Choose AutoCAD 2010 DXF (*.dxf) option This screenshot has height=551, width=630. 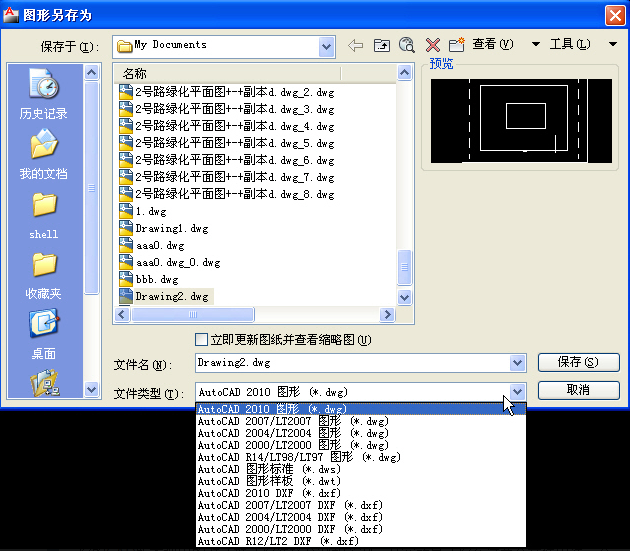pyautogui.click(x=360, y=493)
